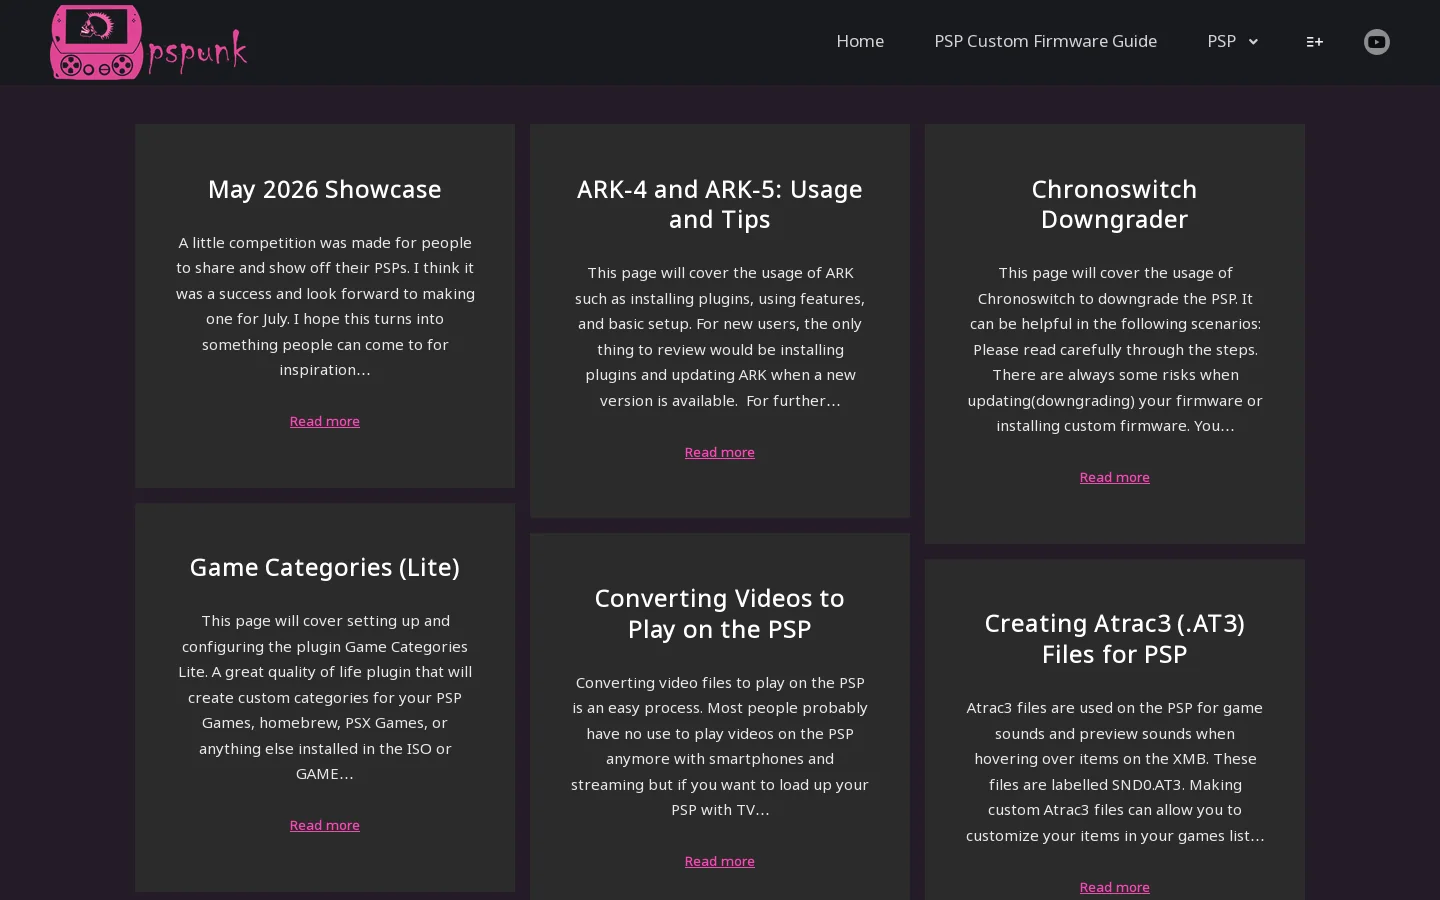Click the Chronoswitch excerpt paragraph
1440x900 pixels.
point(1115,349)
